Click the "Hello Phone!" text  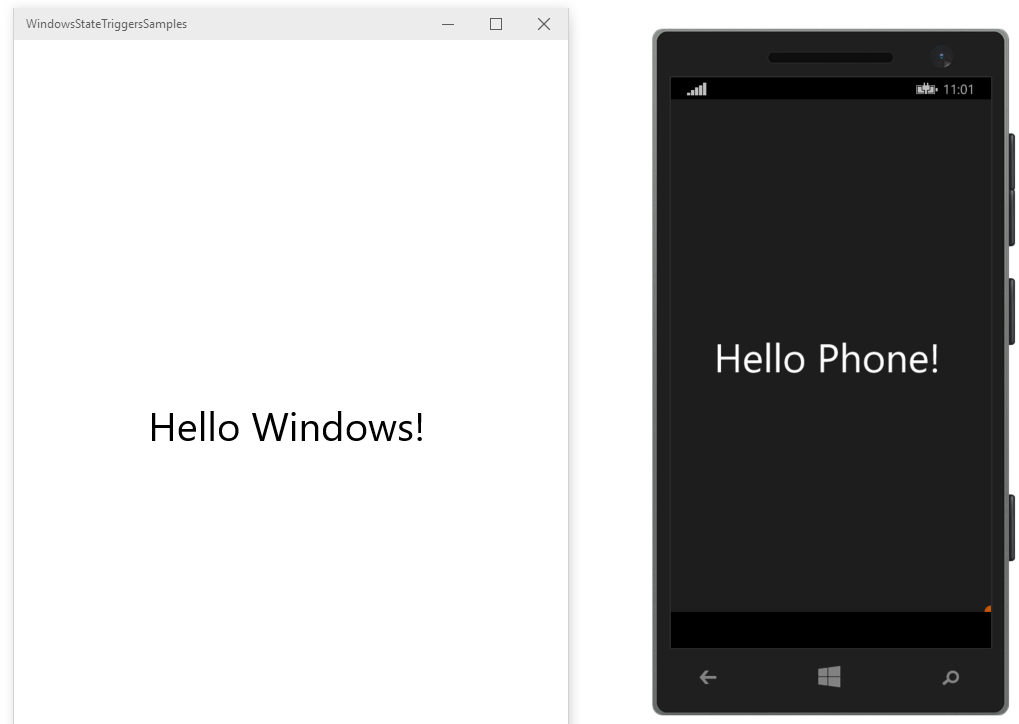click(827, 359)
